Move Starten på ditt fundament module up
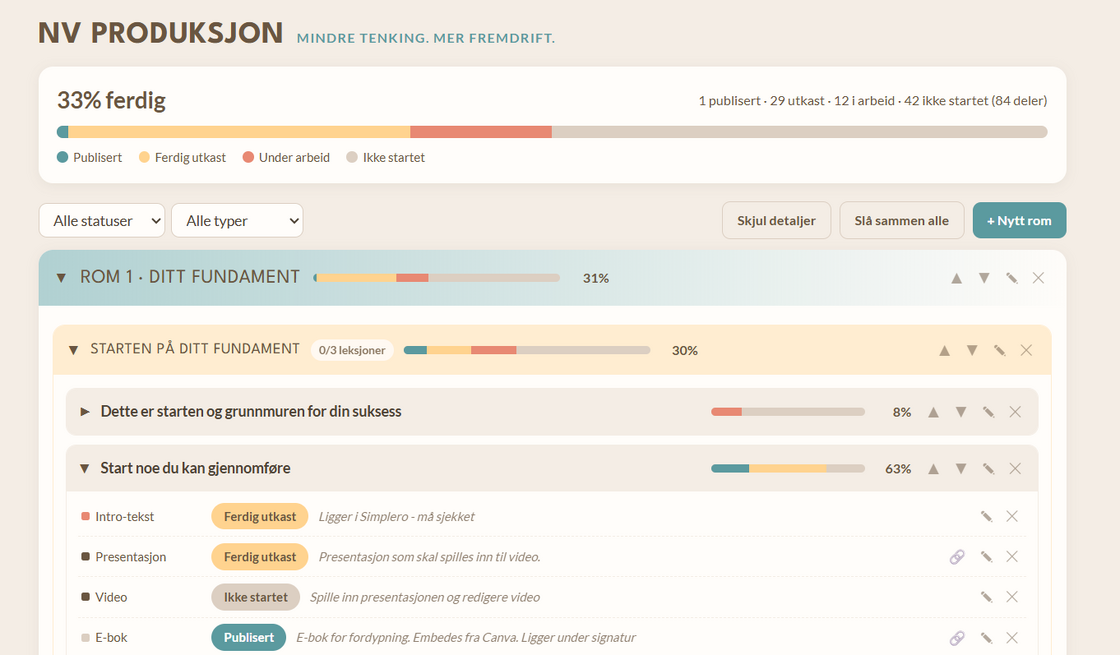Image resolution: width=1120 pixels, height=655 pixels. (x=944, y=350)
